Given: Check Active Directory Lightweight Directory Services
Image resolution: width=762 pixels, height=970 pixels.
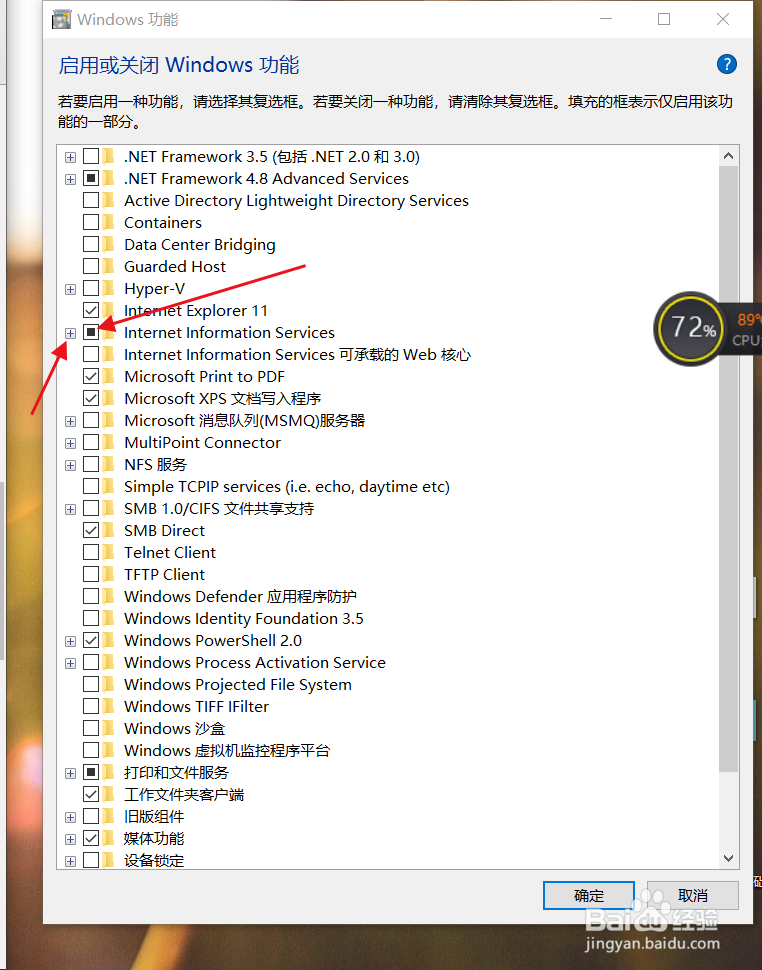Looking at the screenshot, I should click(91, 200).
